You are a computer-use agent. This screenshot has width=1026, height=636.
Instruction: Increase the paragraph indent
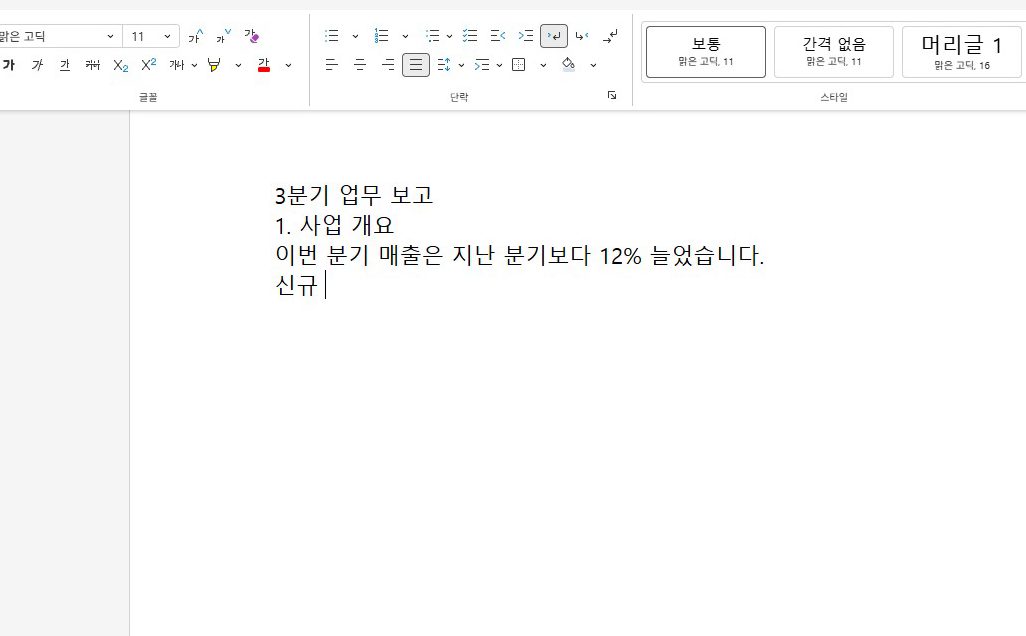coord(526,36)
